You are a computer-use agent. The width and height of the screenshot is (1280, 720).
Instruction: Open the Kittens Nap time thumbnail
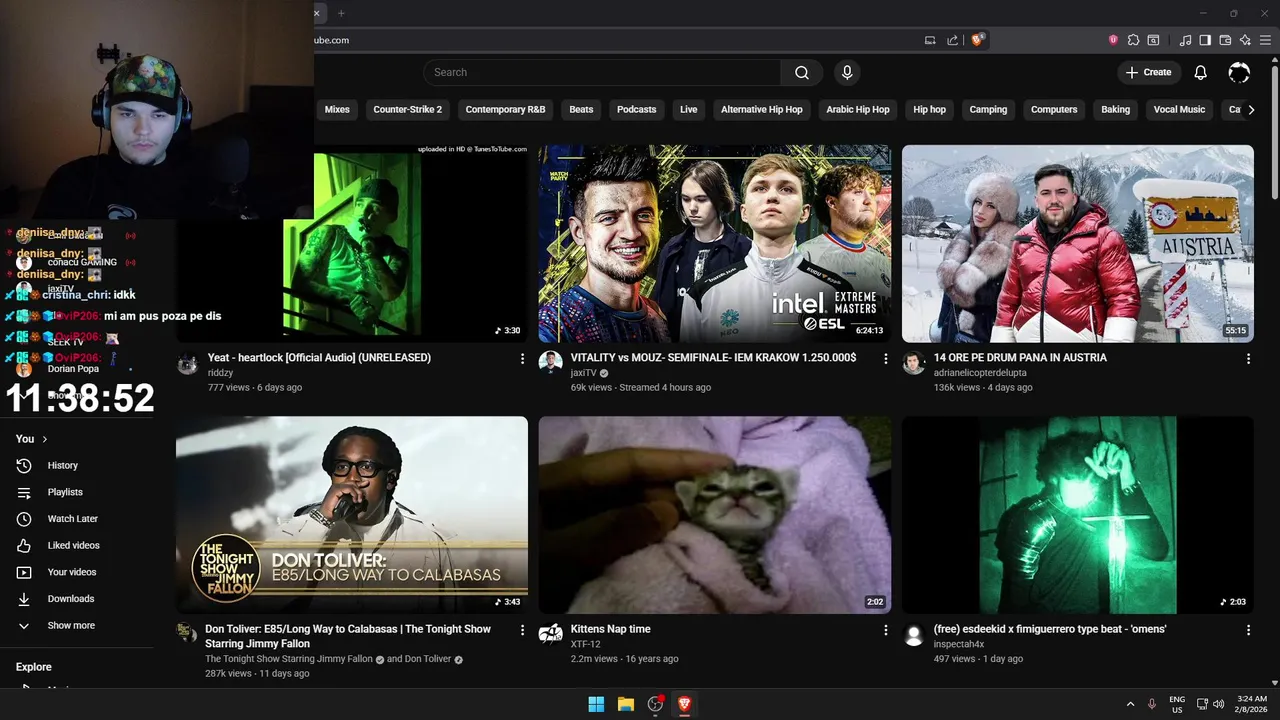tap(715, 515)
